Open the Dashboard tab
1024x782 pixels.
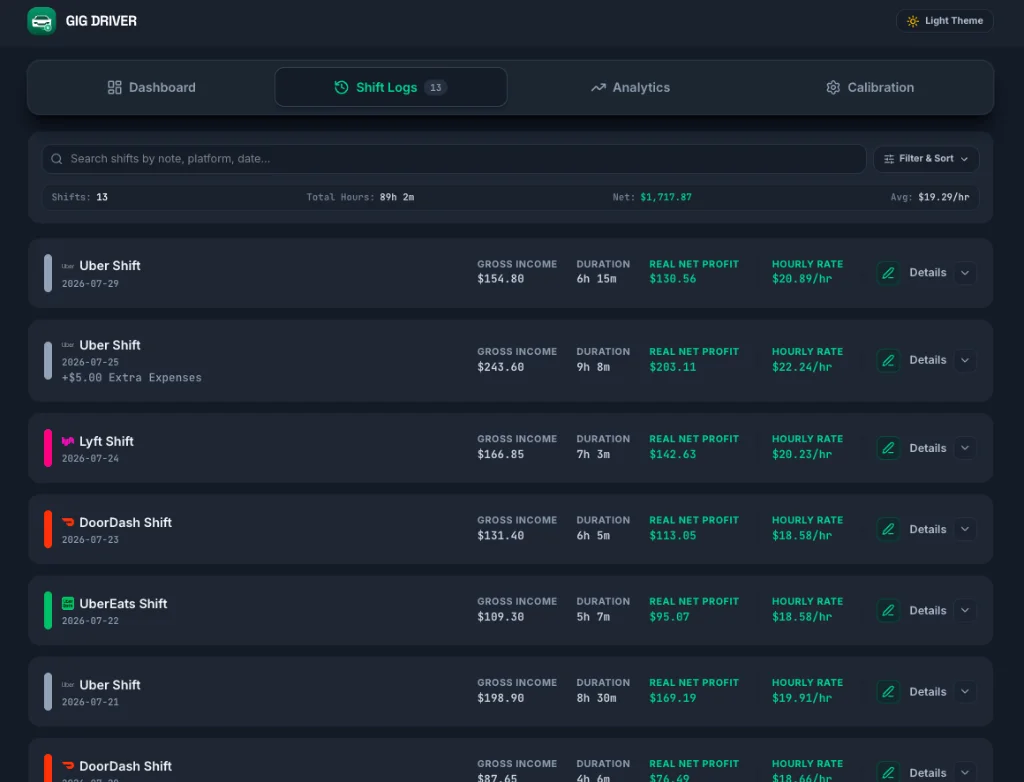[152, 88]
